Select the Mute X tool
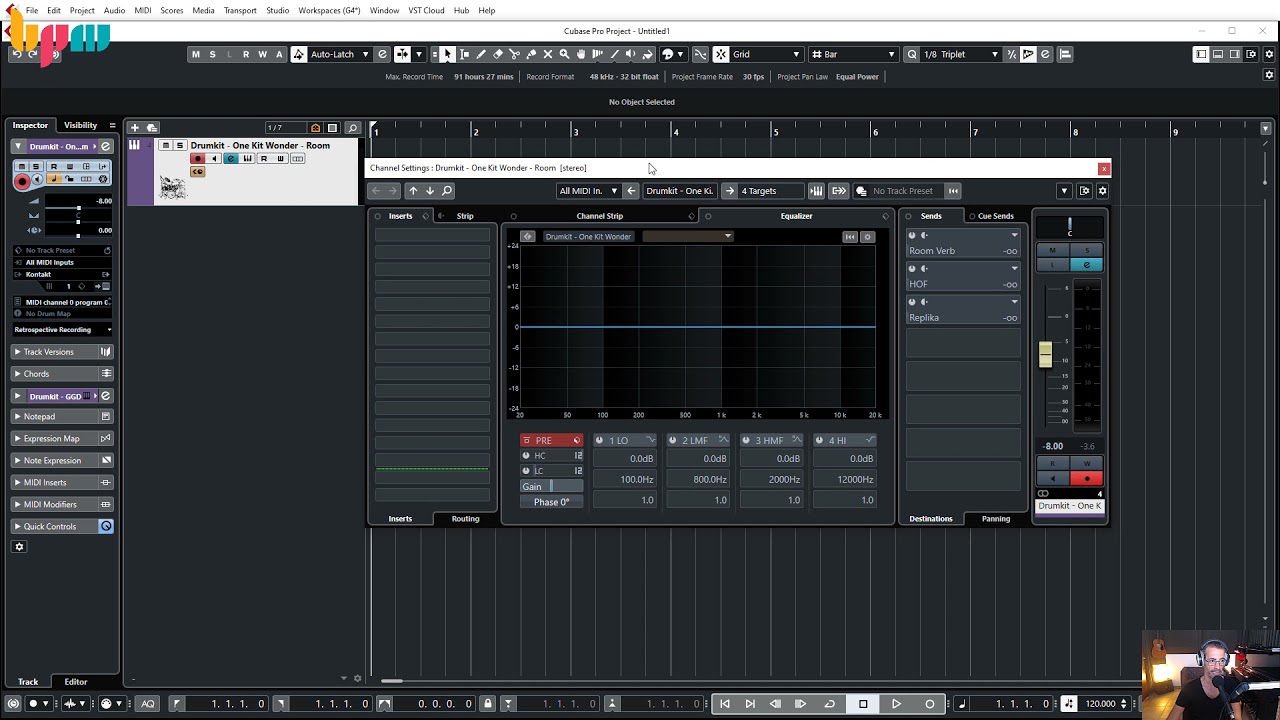1280x720 pixels. click(x=548, y=54)
